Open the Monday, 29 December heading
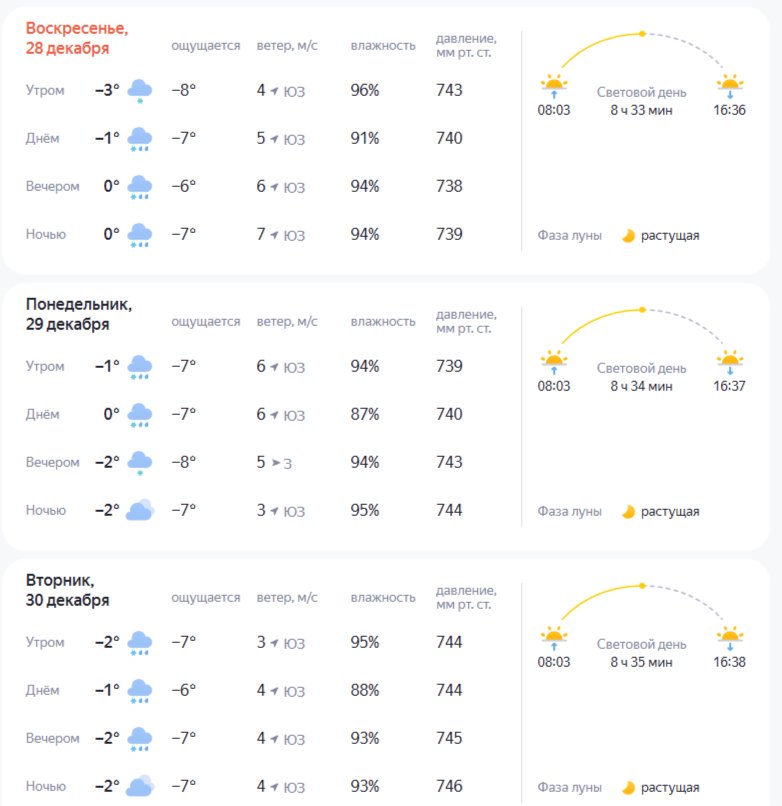Viewport: 782px width, 806px height. (x=79, y=314)
